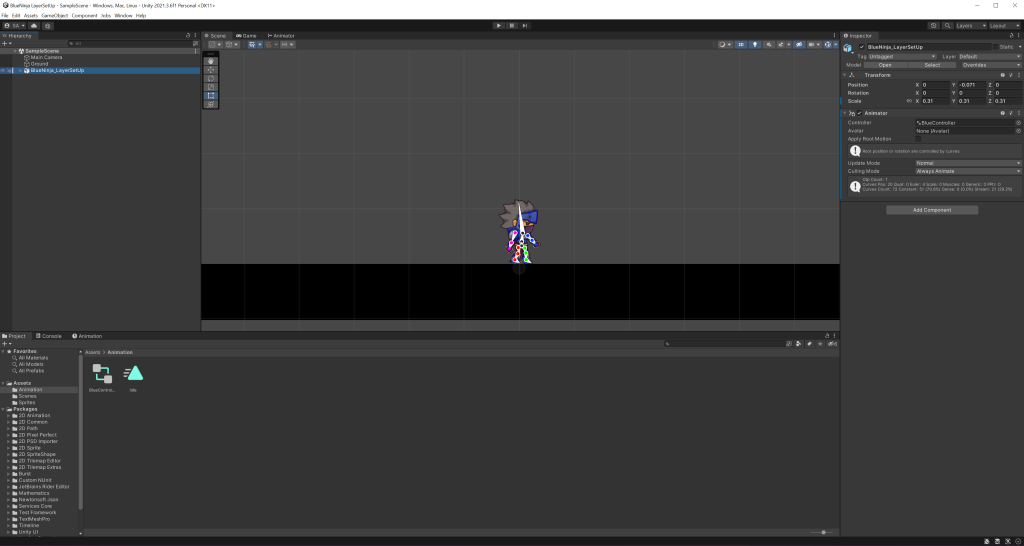Toggle the Static checkbox in Inspector
The width and height of the screenshot is (1024, 546).
[993, 47]
